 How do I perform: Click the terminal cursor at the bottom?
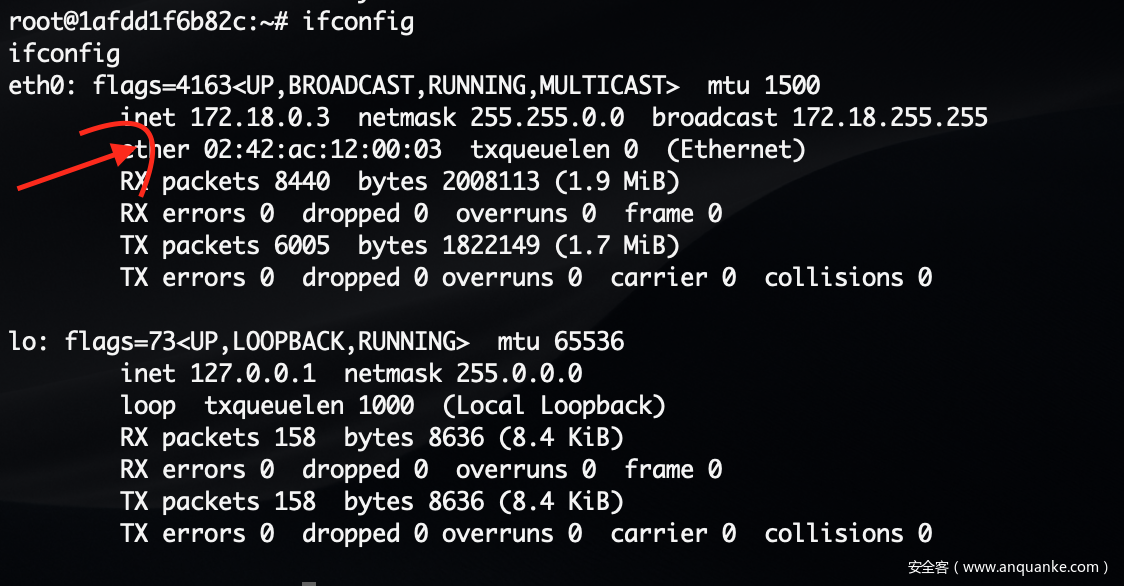tap(309, 584)
